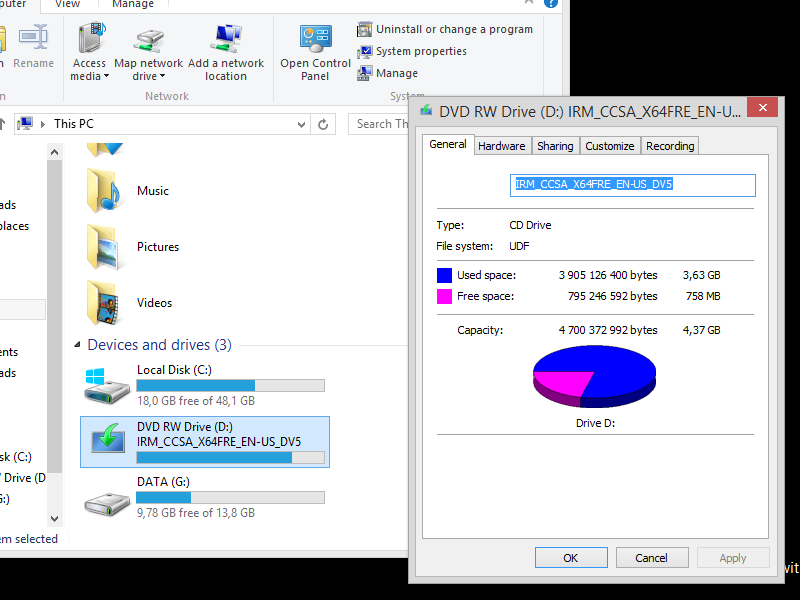Select the DATA (G:) drive icon
Viewport: 800px width, 600px height.
point(107,503)
